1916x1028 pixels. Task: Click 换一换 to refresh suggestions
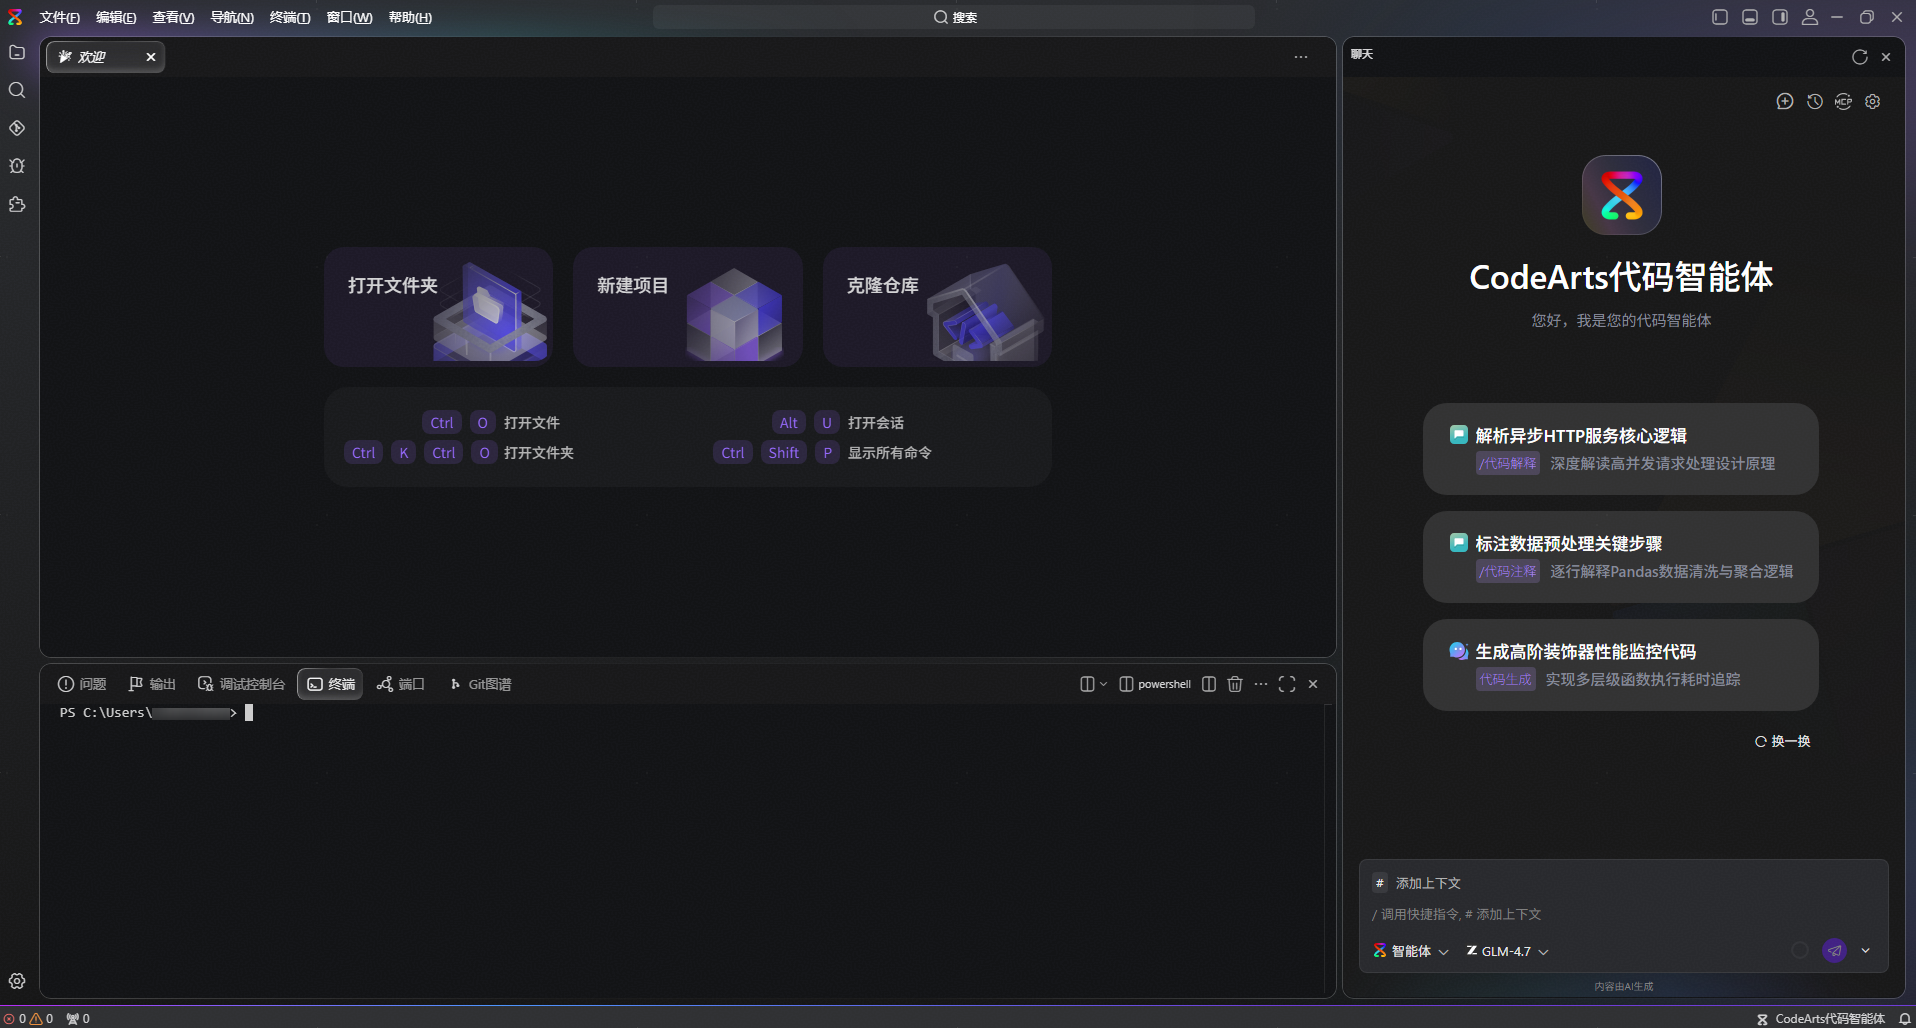click(x=1782, y=741)
